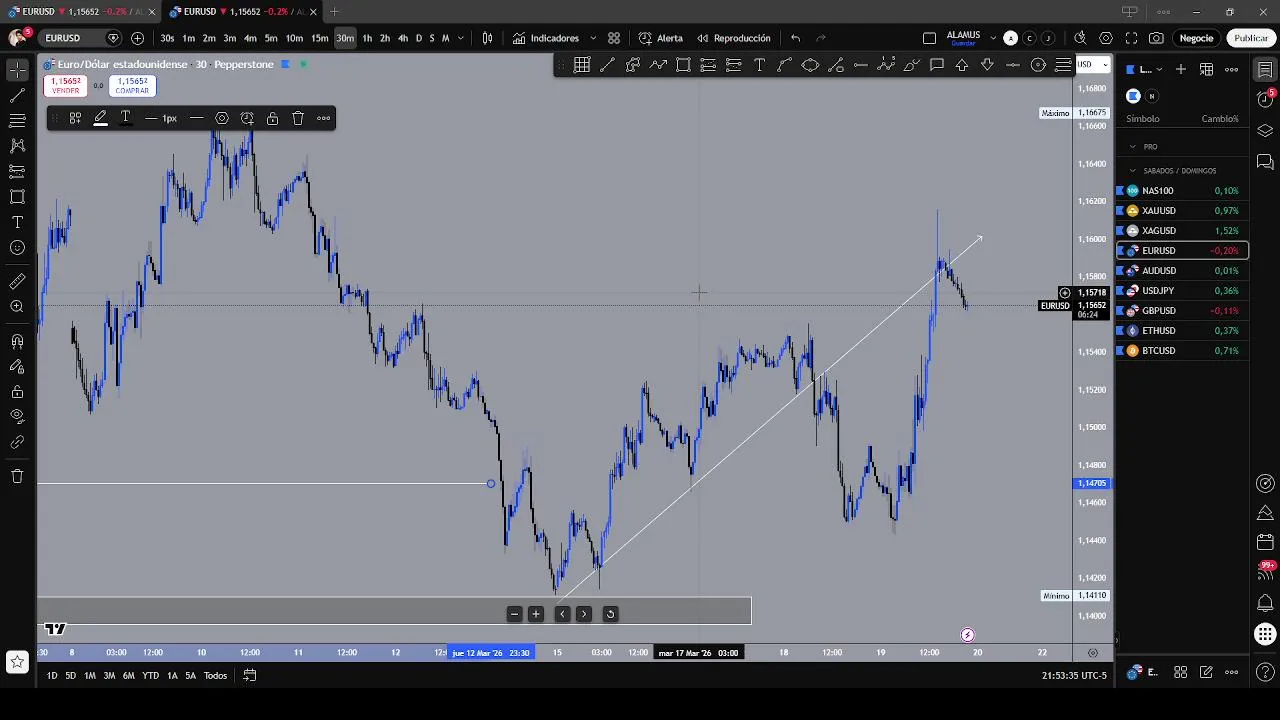Image resolution: width=1280 pixels, height=720 pixels.
Task: Click the trash bin in left sidebar
Action: (x=17, y=476)
